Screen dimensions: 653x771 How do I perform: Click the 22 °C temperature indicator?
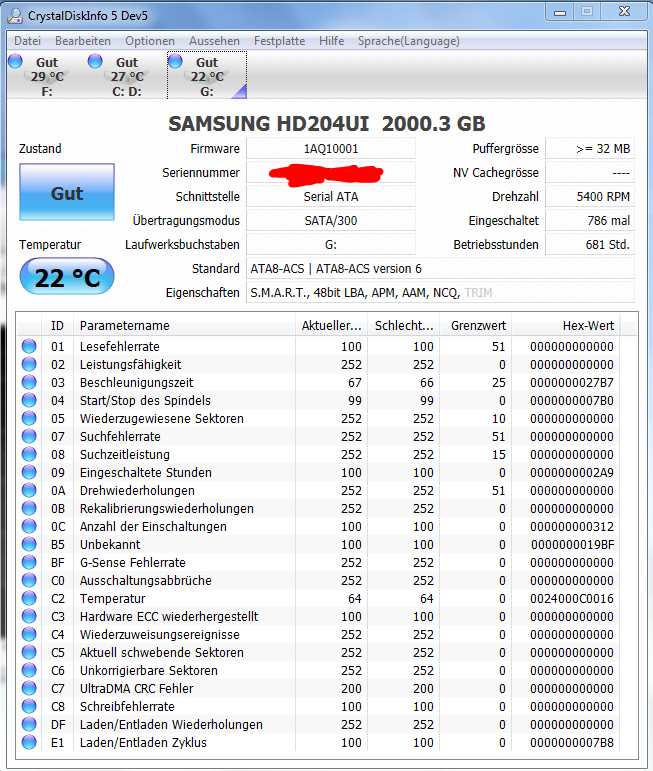(67, 276)
